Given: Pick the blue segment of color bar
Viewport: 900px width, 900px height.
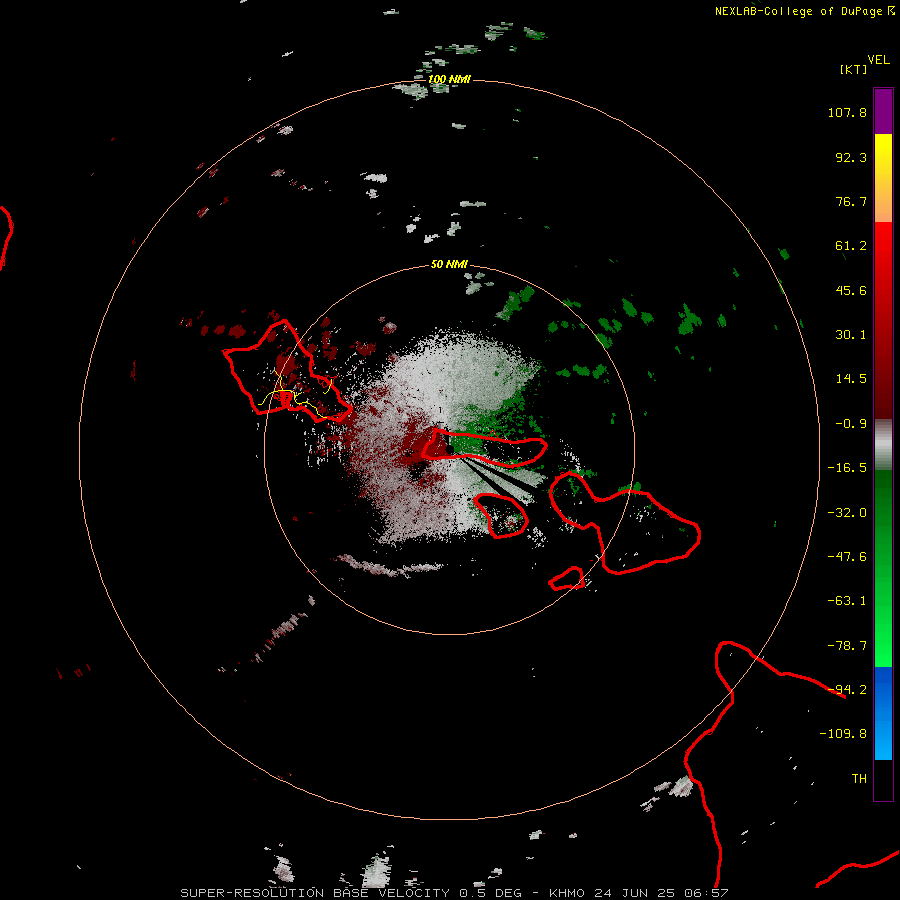Looking at the screenshot, I should 883,713.
